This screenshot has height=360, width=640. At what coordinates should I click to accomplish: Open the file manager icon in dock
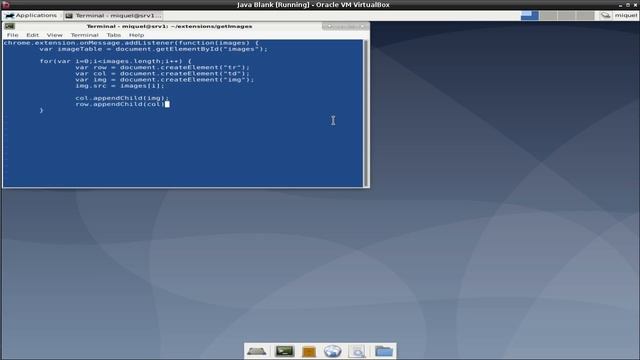(309, 351)
